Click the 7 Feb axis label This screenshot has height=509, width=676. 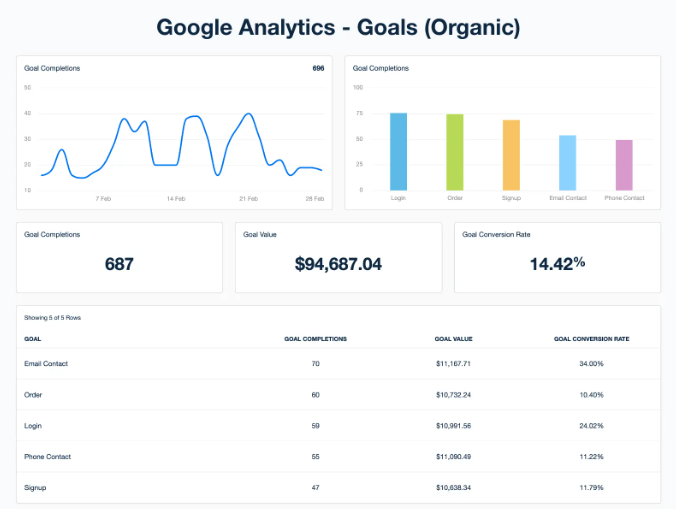pyautogui.click(x=103, y=199)
